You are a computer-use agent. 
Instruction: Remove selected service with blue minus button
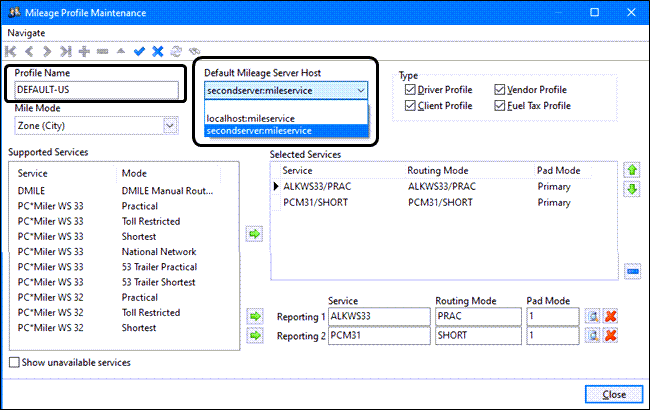pos(632,271)
